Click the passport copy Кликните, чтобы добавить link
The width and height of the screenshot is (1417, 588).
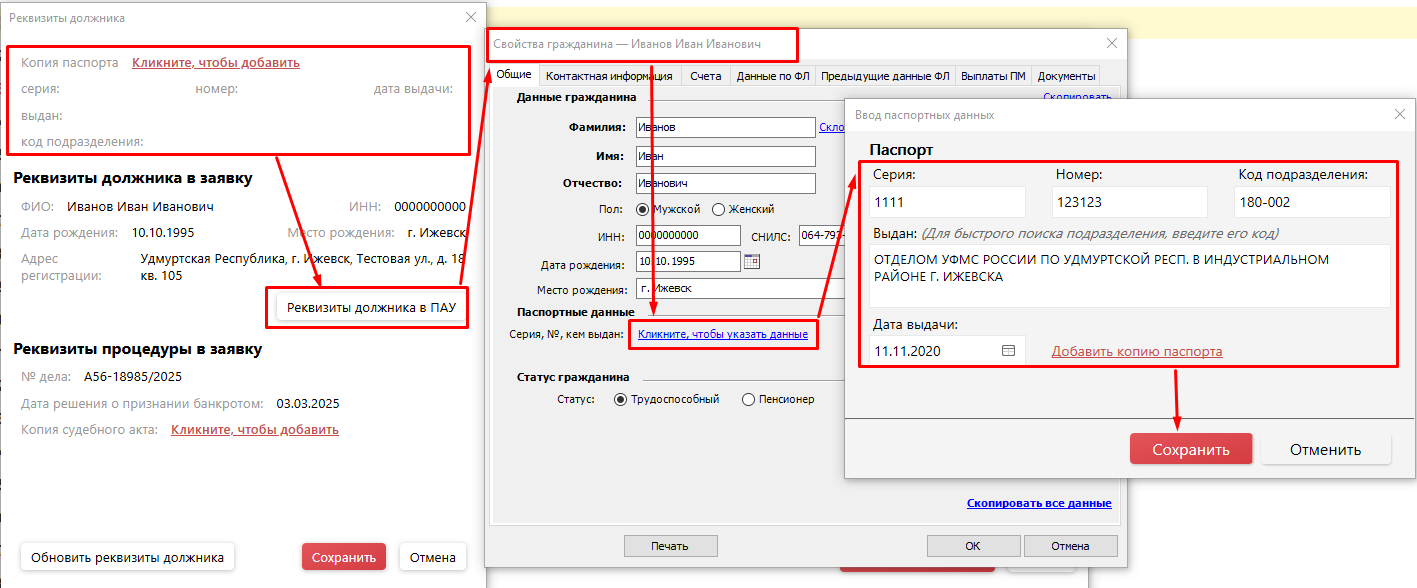[216, 62]
